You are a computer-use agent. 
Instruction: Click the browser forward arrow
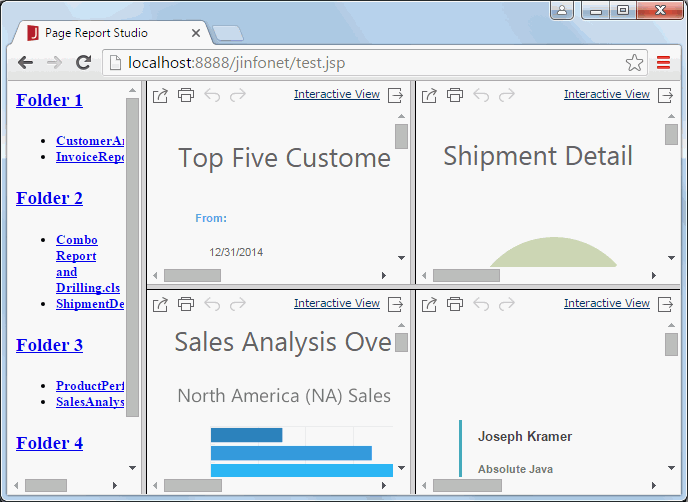[x=54, y=63]
